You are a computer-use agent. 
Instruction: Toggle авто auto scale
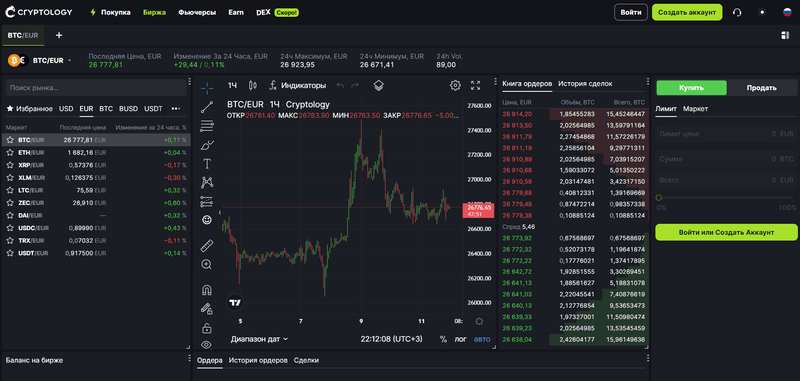482,339
